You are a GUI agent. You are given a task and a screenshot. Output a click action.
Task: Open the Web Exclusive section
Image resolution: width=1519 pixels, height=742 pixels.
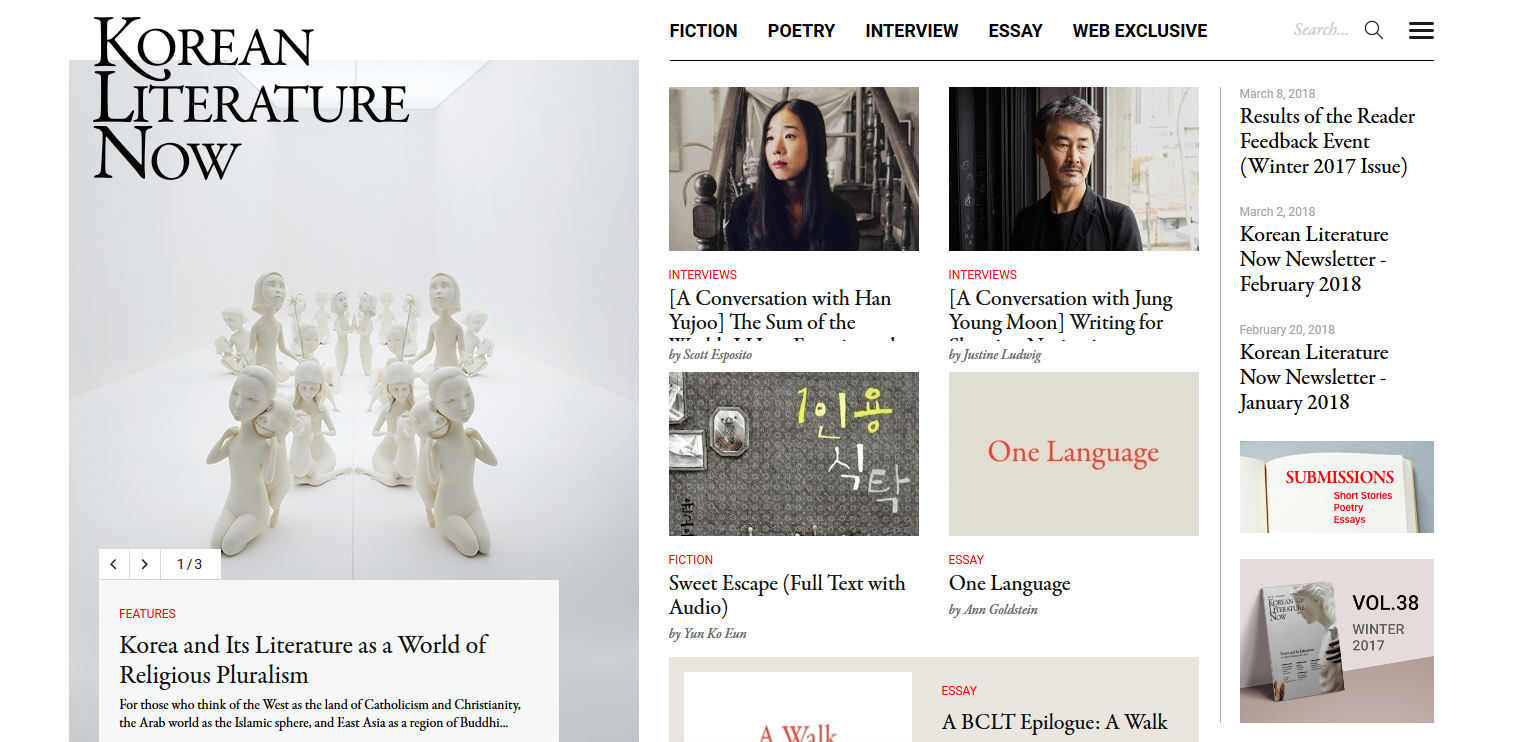coord(1139,31)
